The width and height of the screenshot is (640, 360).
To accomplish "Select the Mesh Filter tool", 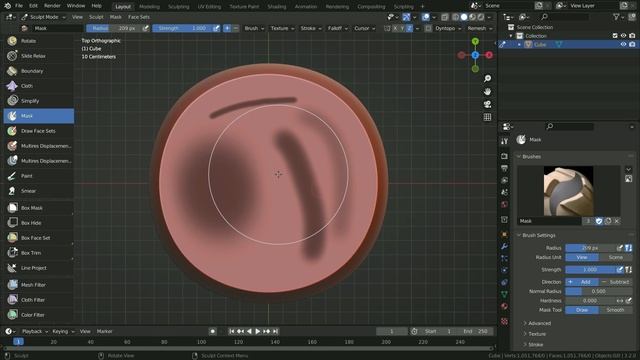I will pos(39,285).
